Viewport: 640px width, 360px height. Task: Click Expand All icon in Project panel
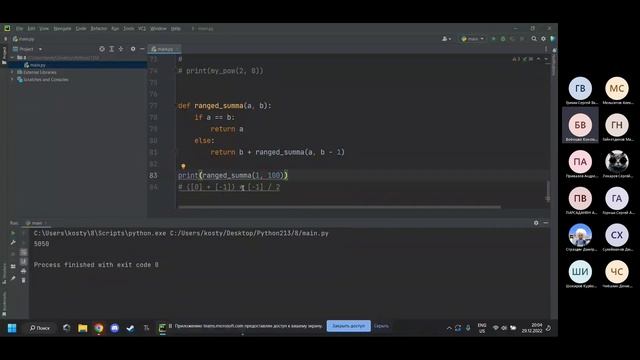pos(111,49)
